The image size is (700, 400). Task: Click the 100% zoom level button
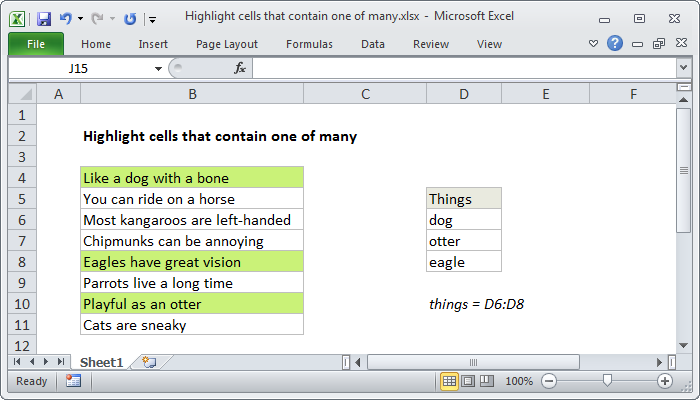point(519,381)
